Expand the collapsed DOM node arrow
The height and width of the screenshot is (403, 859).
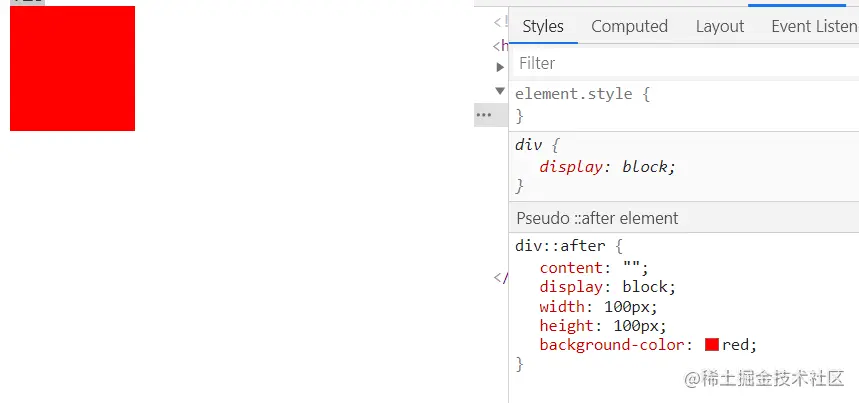coord(500,67)
